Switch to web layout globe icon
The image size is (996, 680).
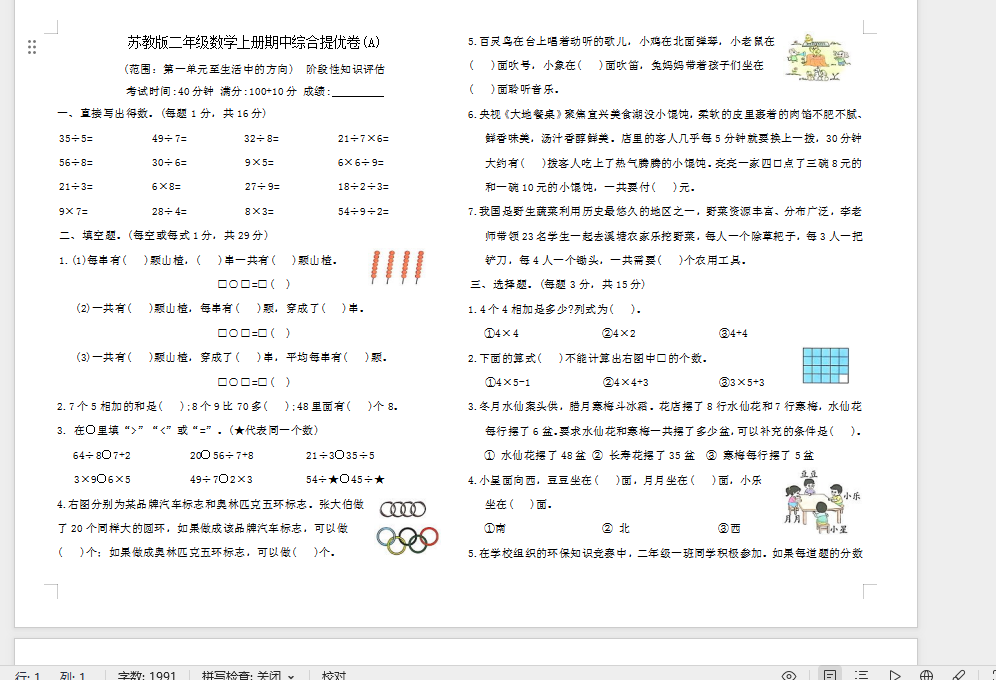(x=926, y=676)
